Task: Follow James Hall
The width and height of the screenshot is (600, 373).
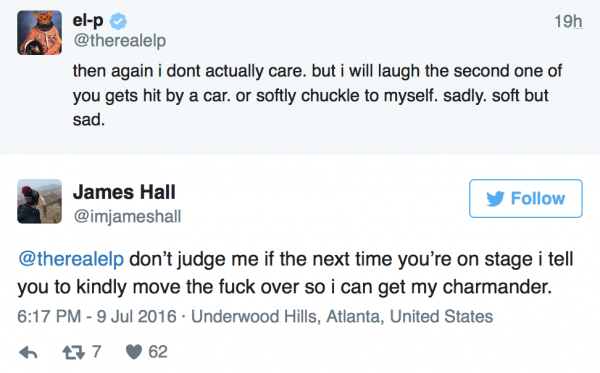Action: pos(526,199)
